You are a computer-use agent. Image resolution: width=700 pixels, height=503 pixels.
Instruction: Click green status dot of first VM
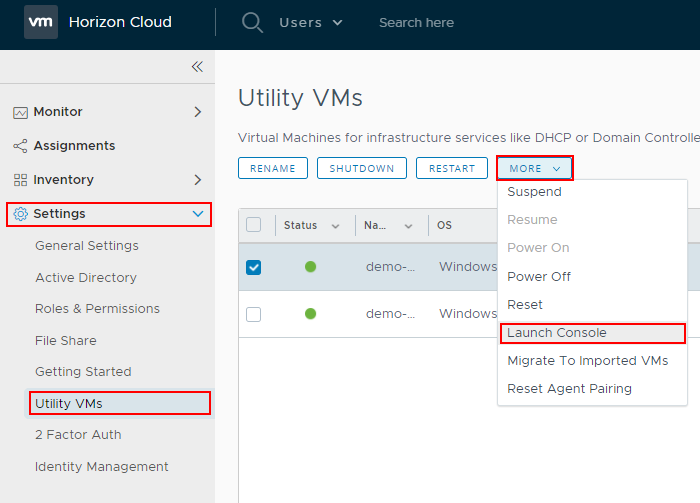[310, 267]
